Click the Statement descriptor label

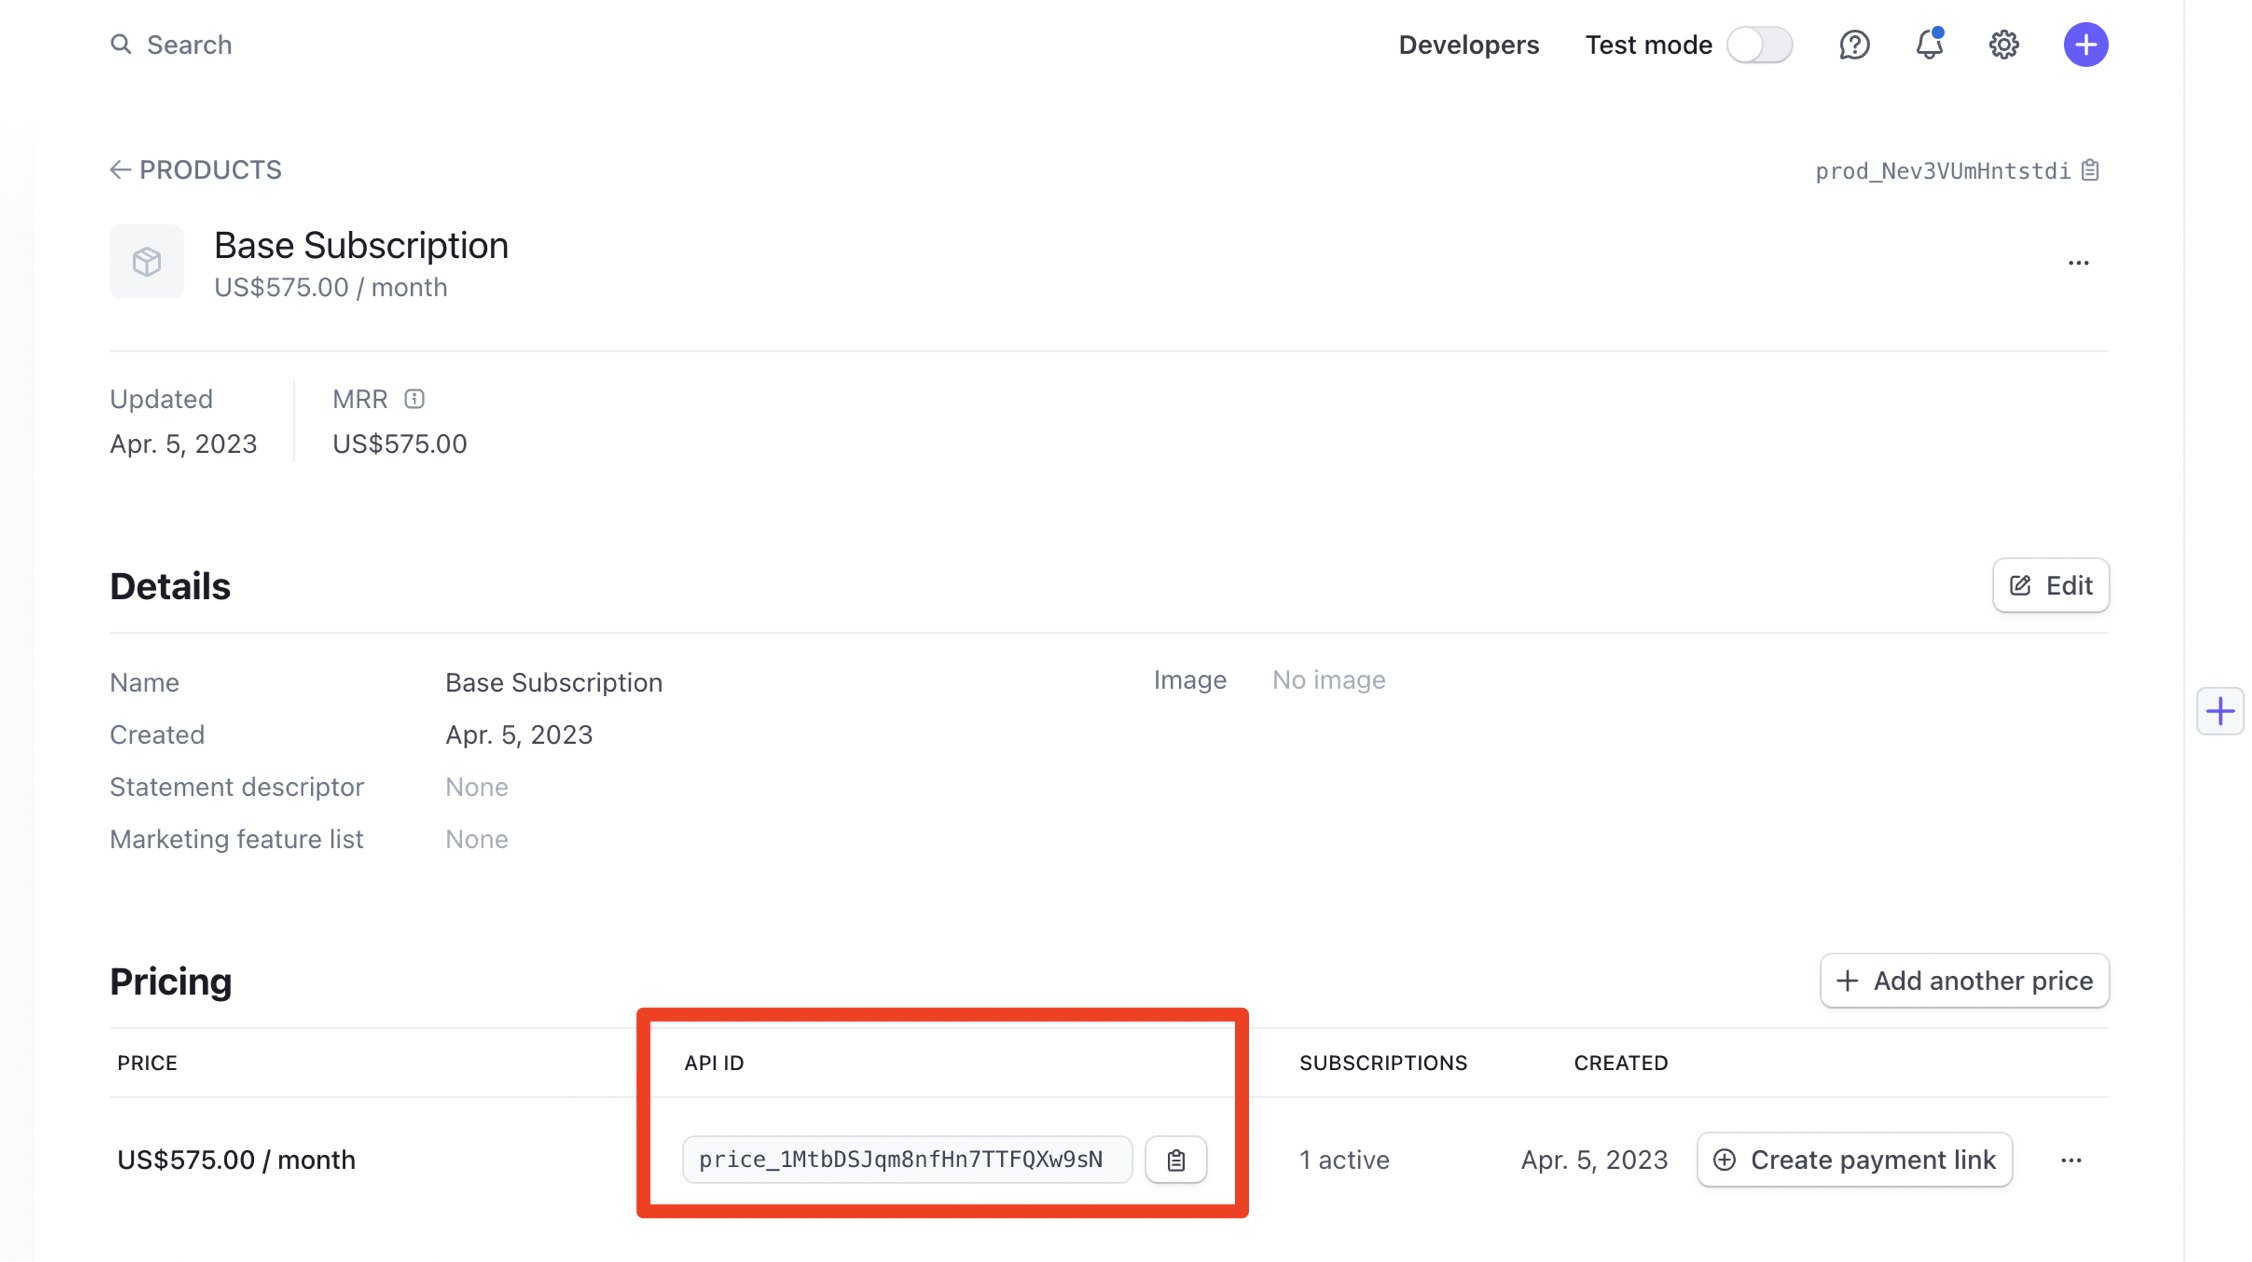[x=237, y=788]
